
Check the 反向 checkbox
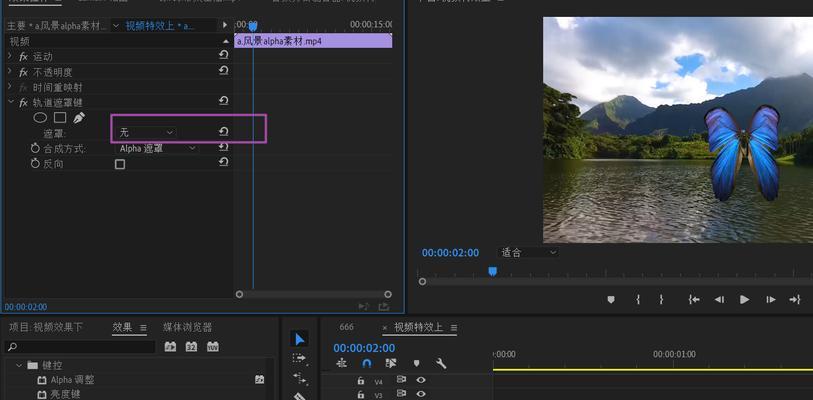120,164
